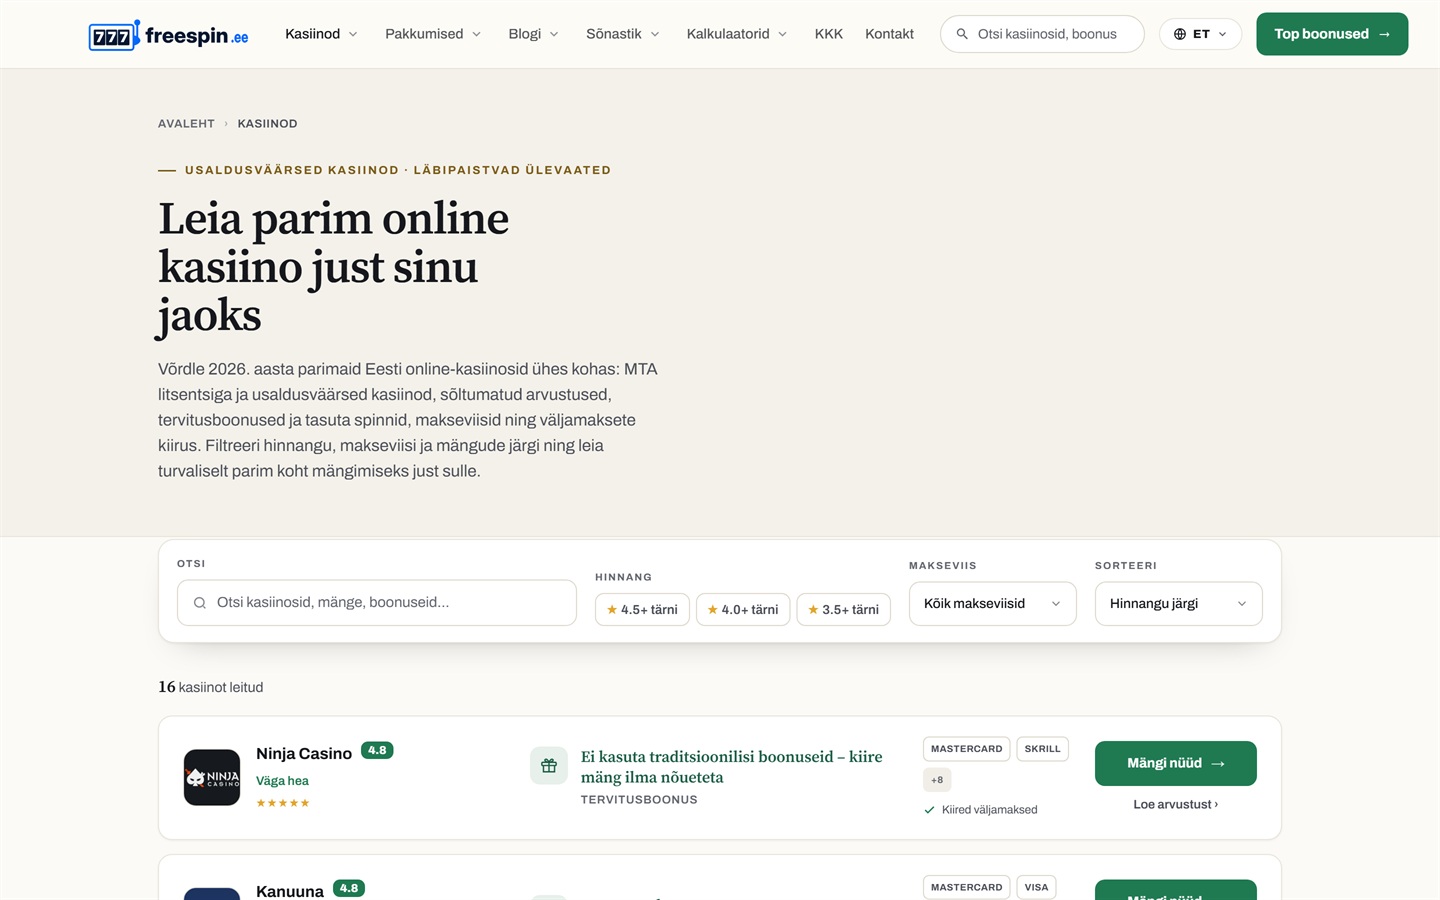Screen dimensions: 1440x900
Task: Open the Hinnangu järgi sort dropdown
Action: (1179, 604)
